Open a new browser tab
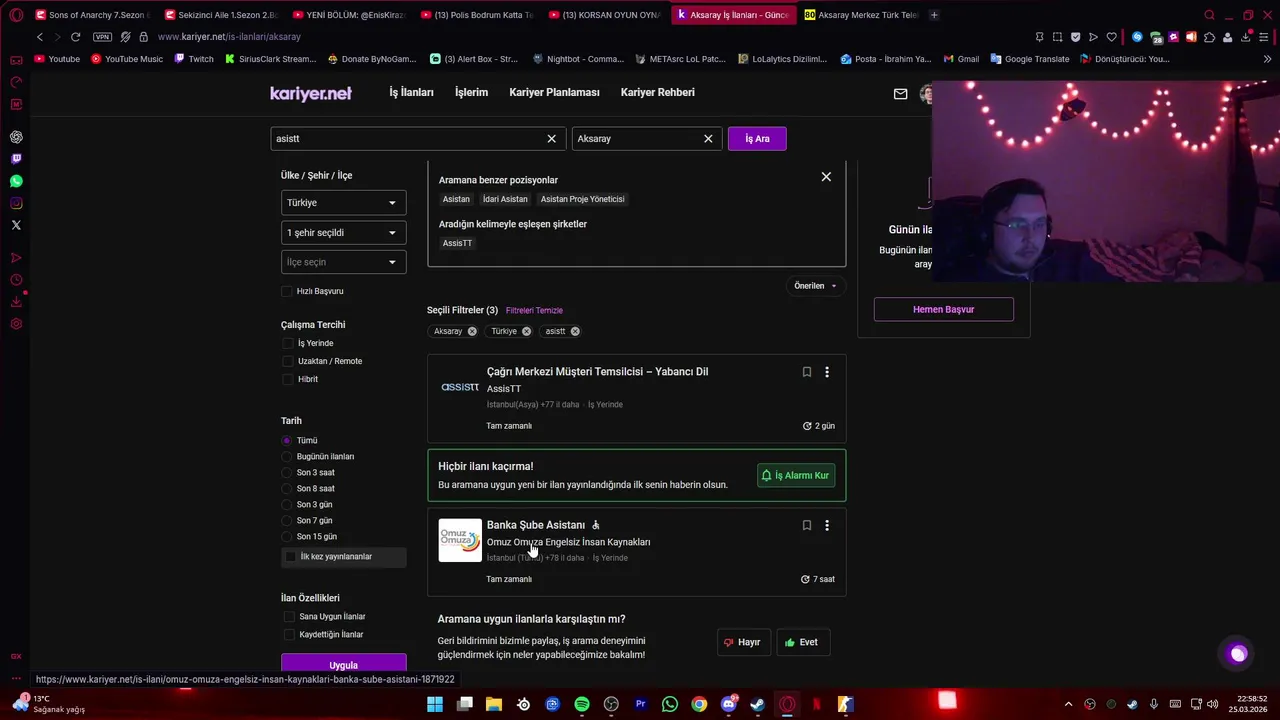This screenshot has width=1280, height=720. pos(934,15)
